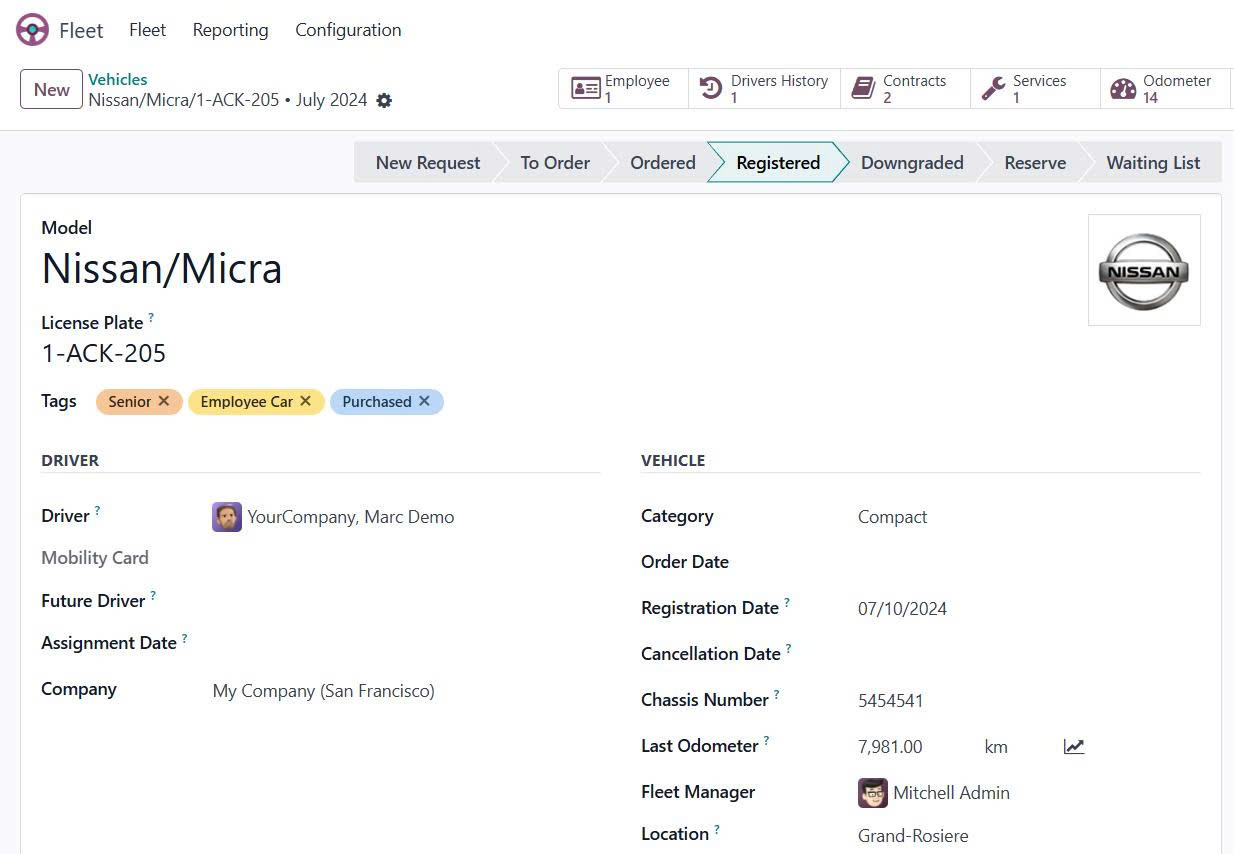Edit the Location field Grand-Rosiere

[x=1028, y=836]
